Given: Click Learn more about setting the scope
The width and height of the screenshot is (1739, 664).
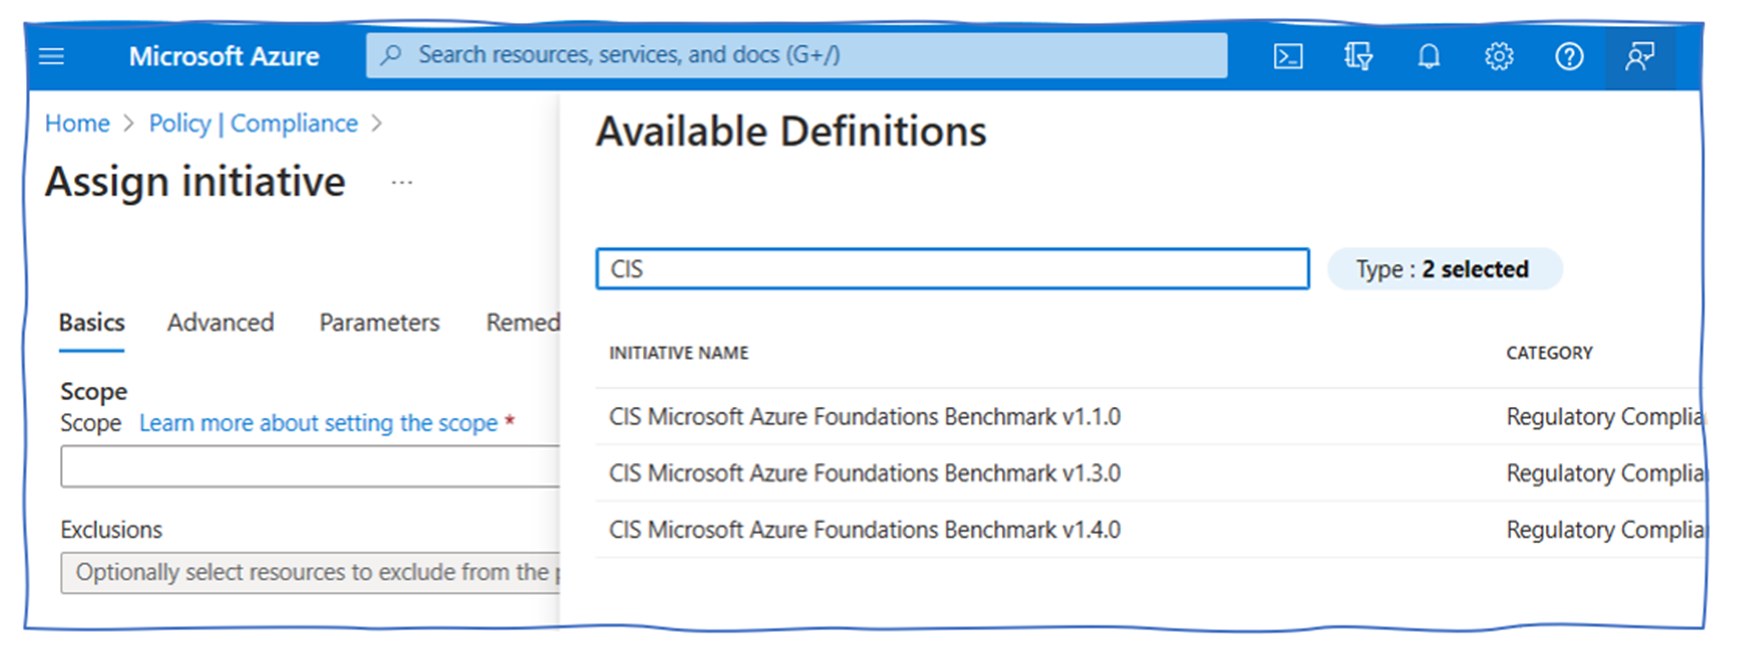Looking at the screenshot, I should (x=318, y=423).
